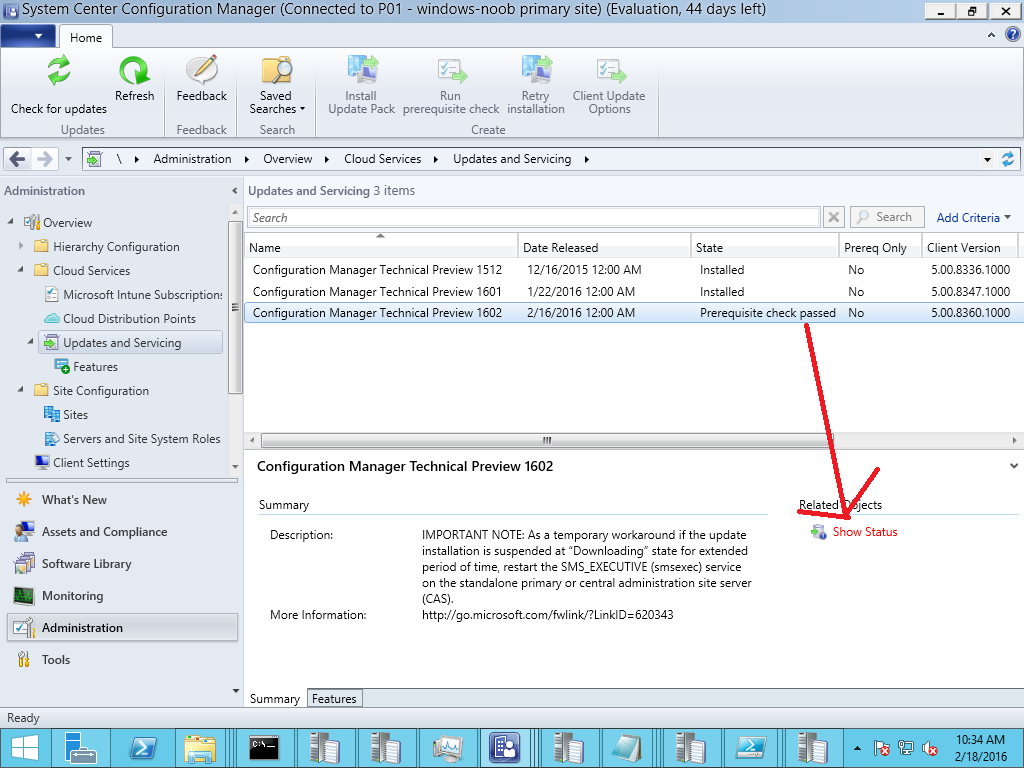This screenshot has height=768, width=1024.
Task: Collapse the ribbon with the up chevron
Action: (x=991, y=35)
